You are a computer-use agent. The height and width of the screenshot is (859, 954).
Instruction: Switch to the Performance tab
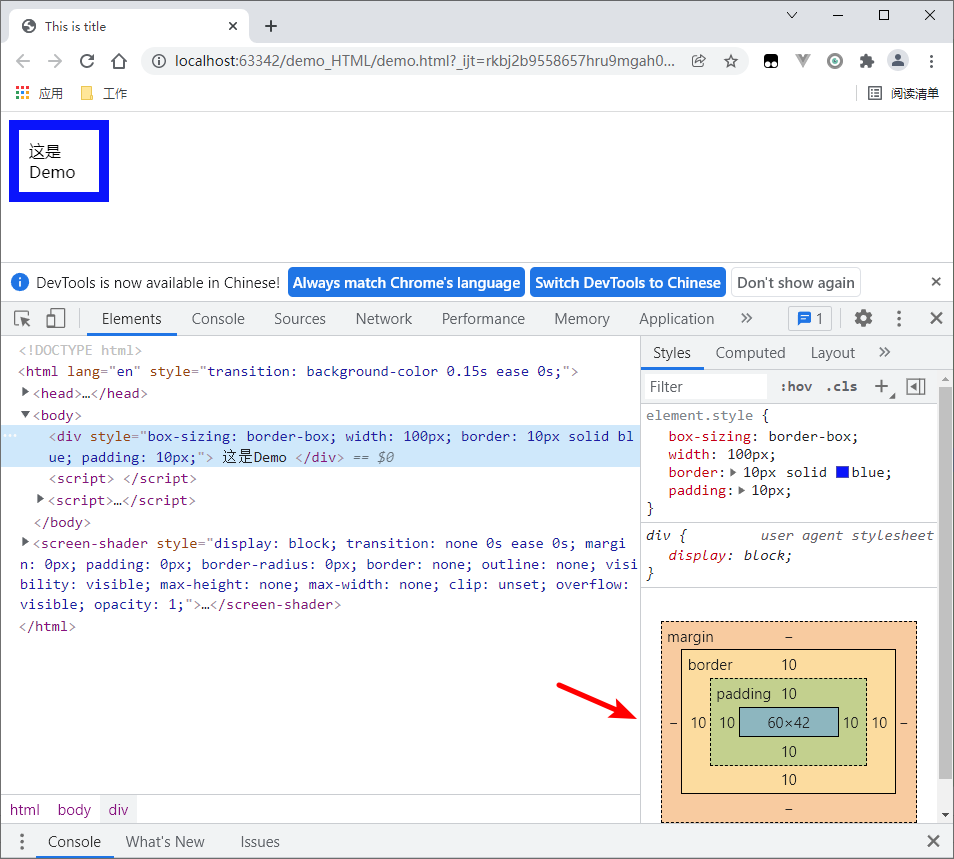pyautogui.click(x=483, y=319)
